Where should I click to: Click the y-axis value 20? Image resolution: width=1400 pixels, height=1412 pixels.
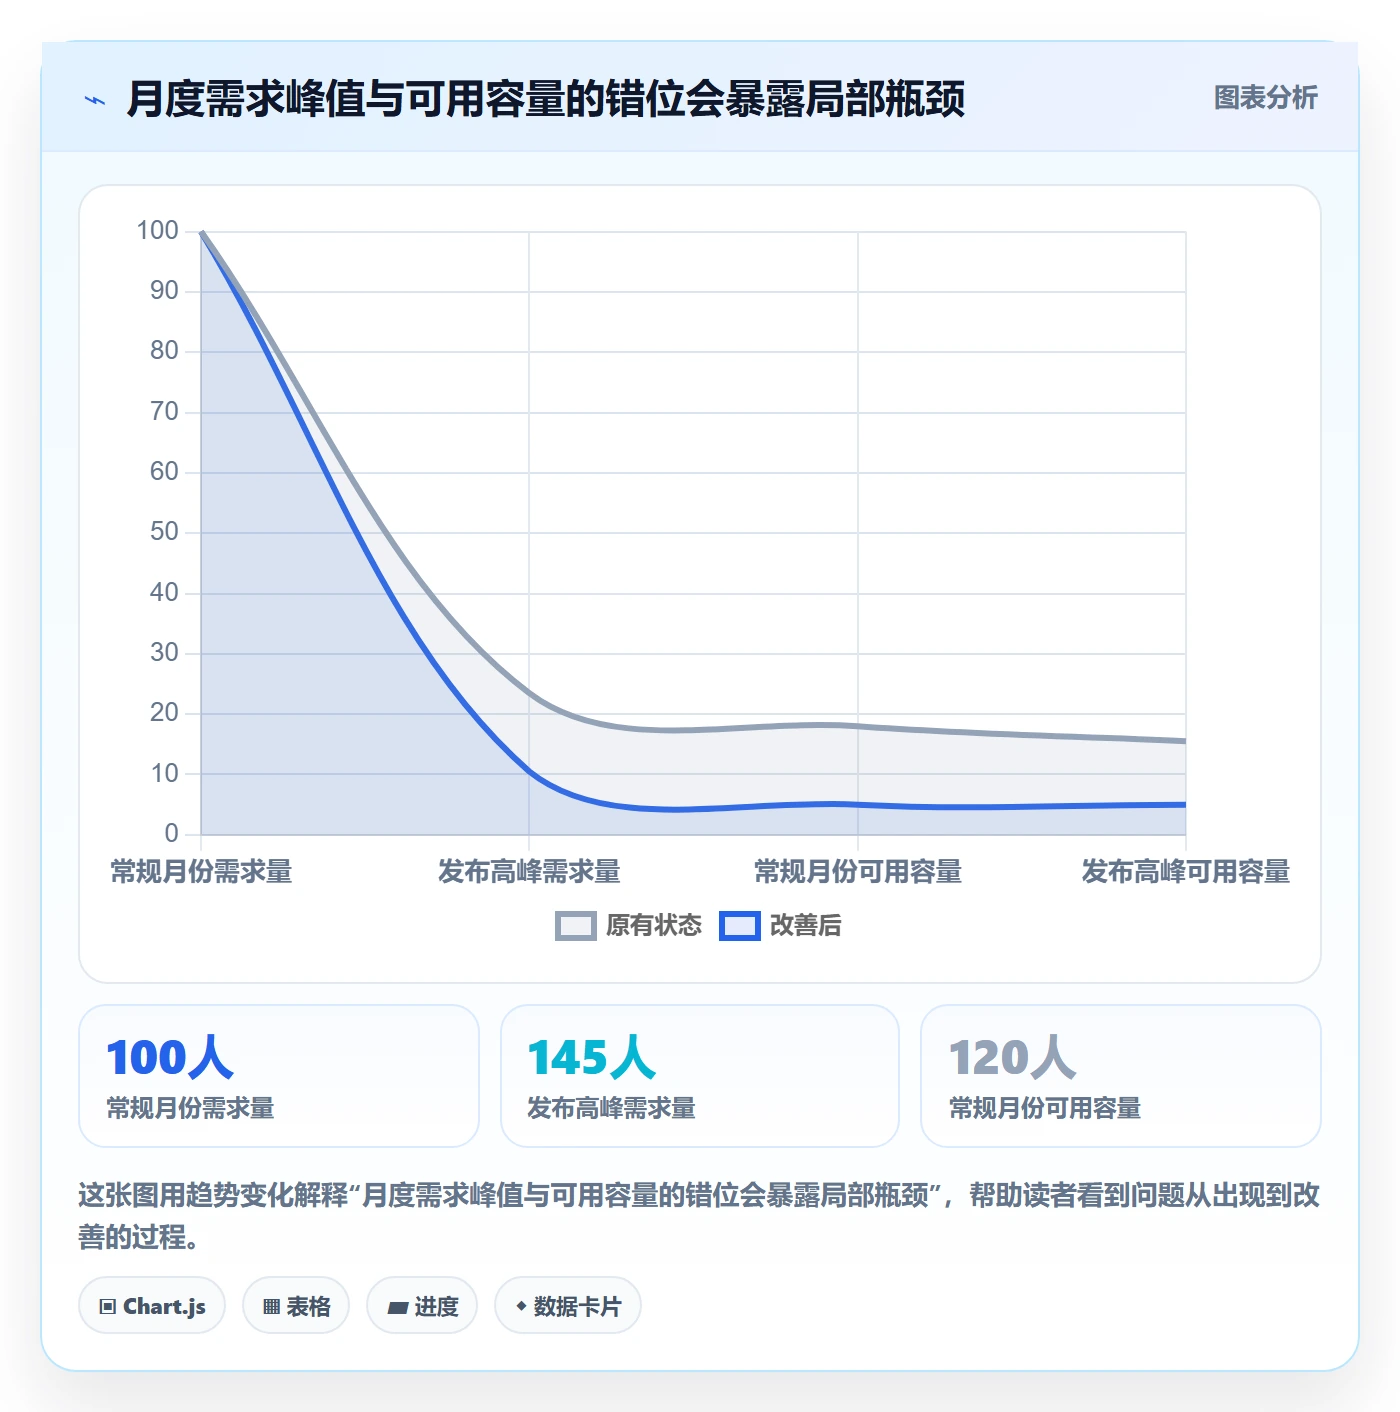[164, 713]
